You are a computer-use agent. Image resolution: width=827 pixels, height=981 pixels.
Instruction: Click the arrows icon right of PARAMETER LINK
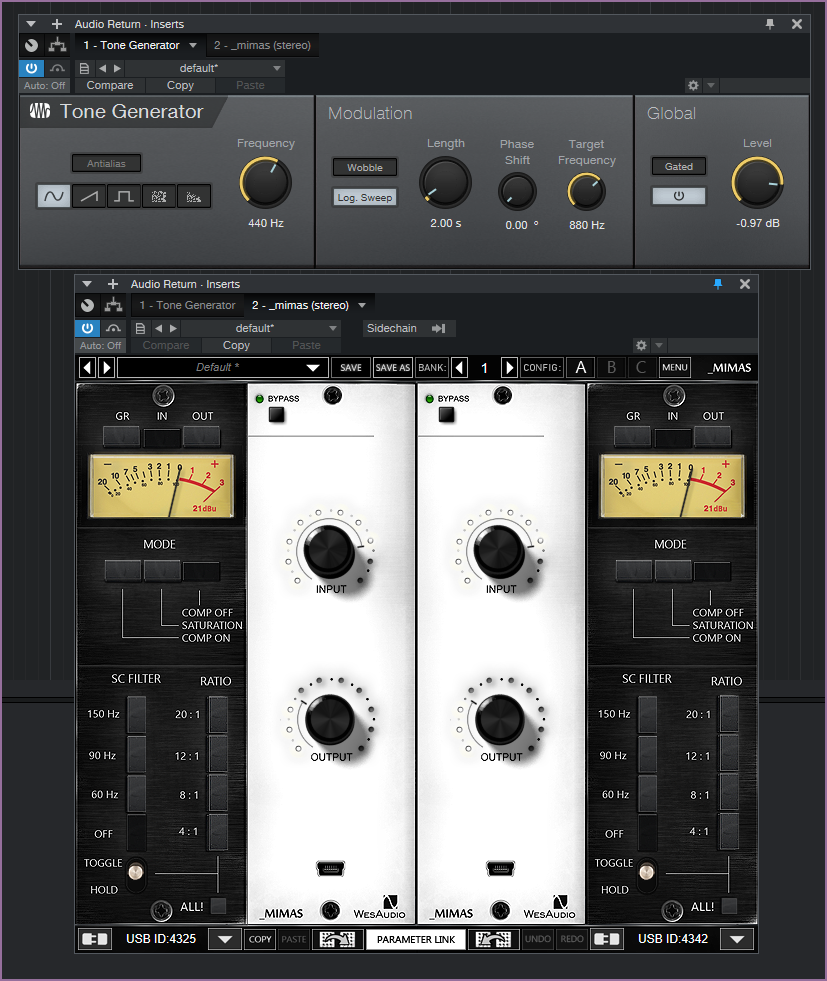tap(494, 939)
